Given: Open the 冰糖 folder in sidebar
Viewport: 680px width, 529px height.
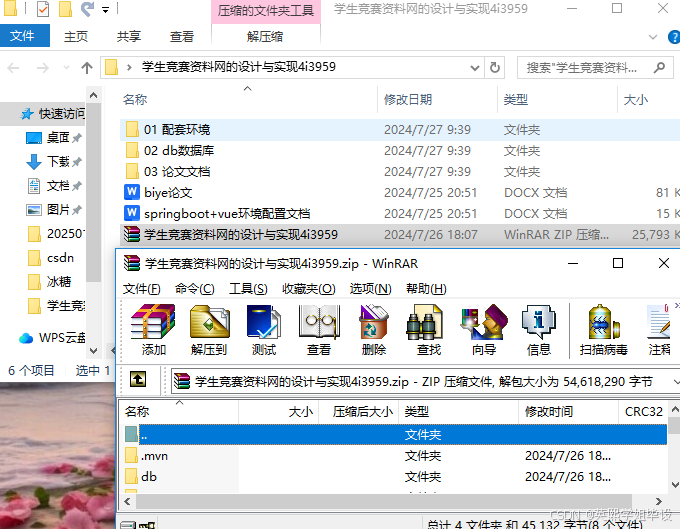Looking at the screenshot, I should pyautogui.click(x=50, y=281).
